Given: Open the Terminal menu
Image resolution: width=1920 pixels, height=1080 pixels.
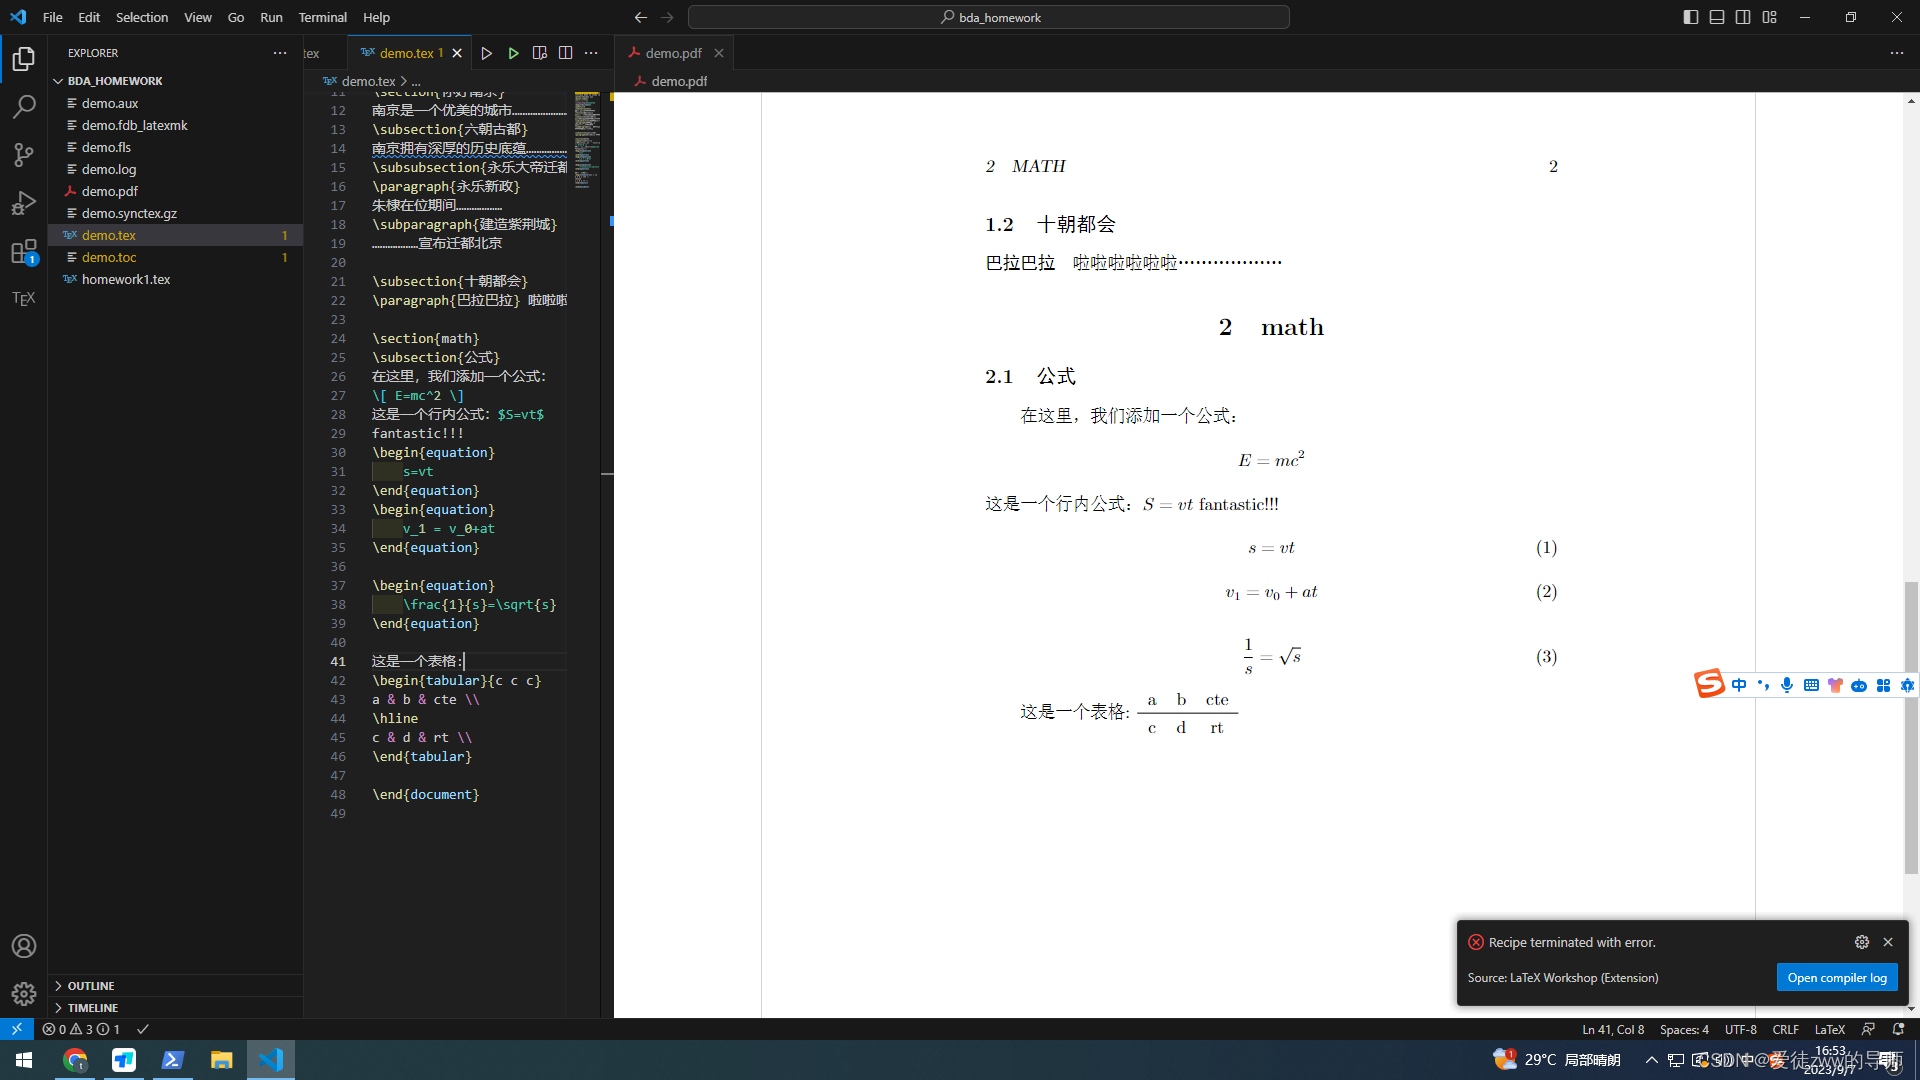Looking at the screenshot, I should click(322, 17).
